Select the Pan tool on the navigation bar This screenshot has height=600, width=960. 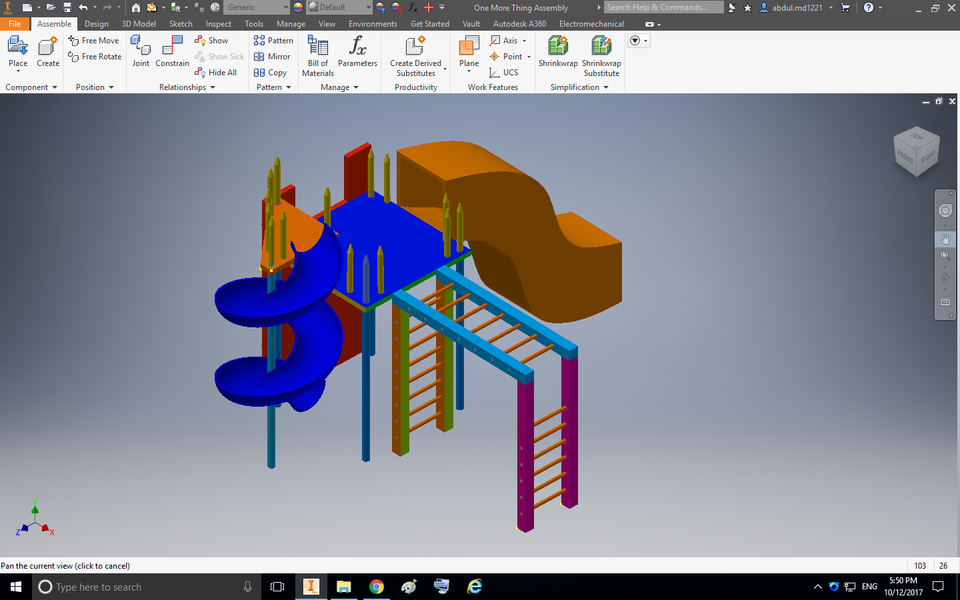tap(945, 239)
